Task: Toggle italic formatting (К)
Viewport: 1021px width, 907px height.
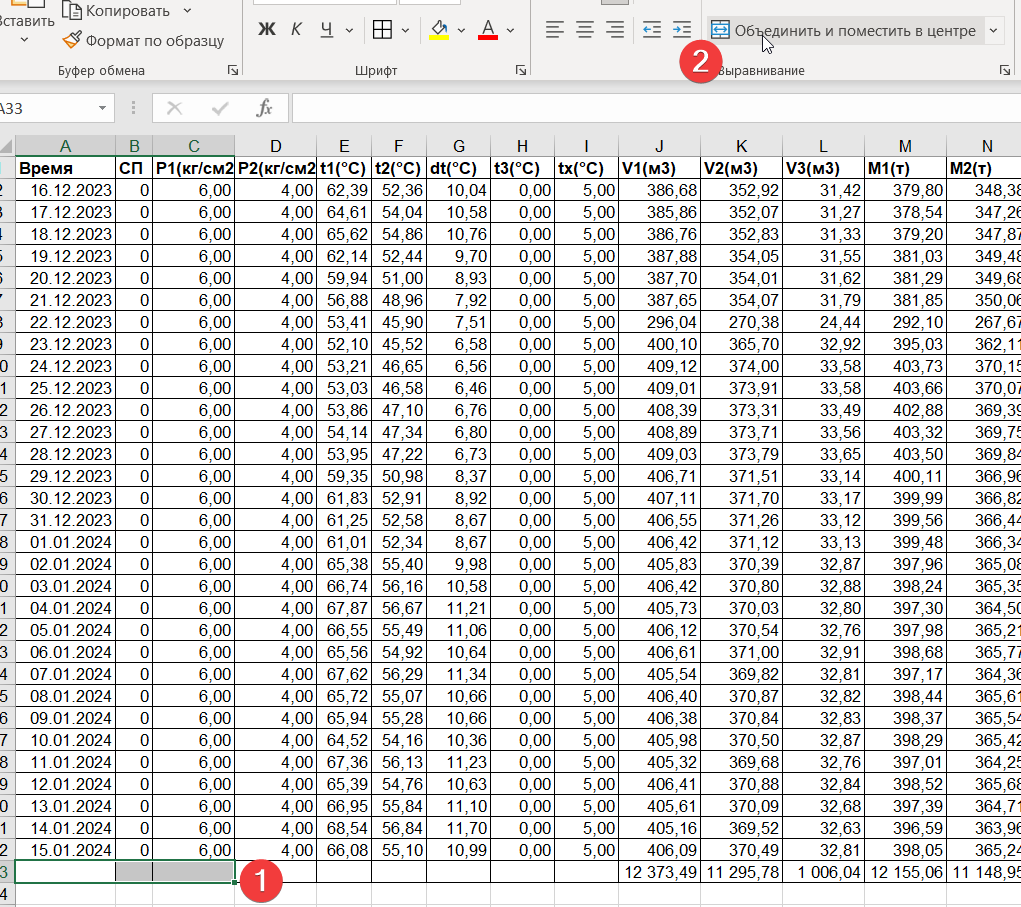Action: point(296,29)
